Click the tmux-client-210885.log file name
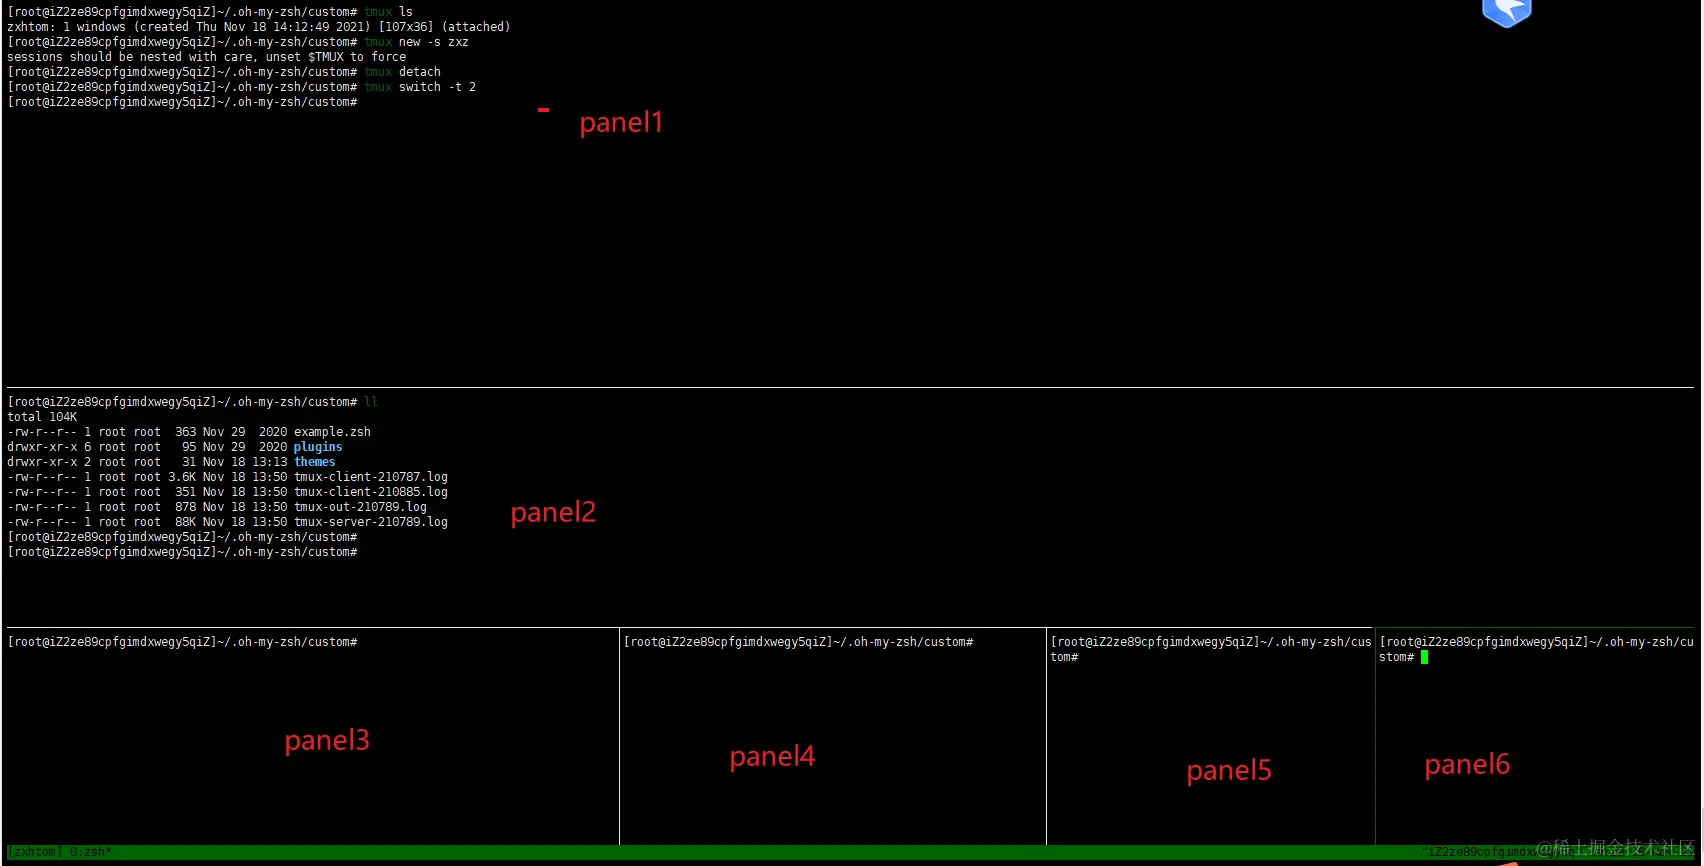This screenshot has width=1704, height=866. click(x=371, y=492)
